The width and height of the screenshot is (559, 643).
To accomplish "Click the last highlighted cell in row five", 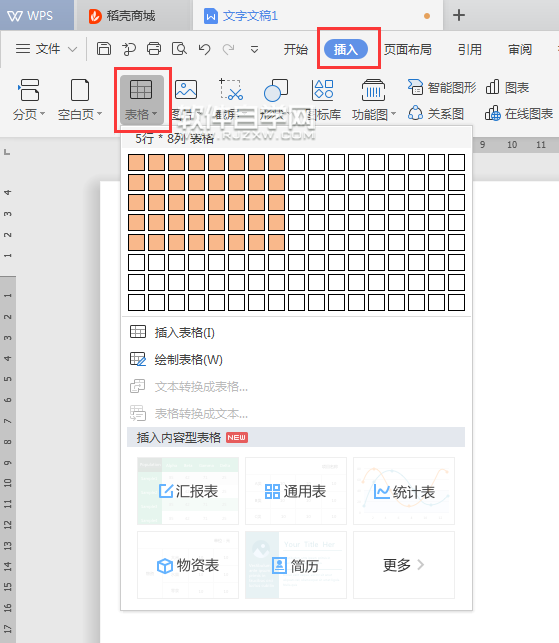I will point(276,242).
